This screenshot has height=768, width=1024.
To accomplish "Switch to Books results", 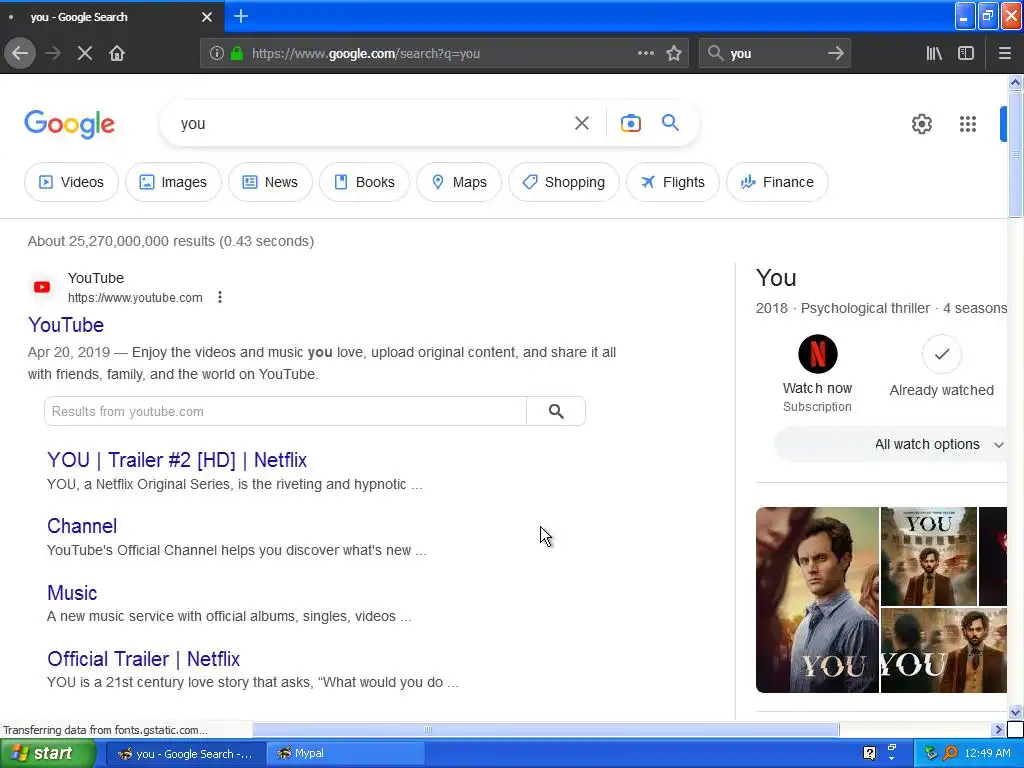I will point(364,182).
